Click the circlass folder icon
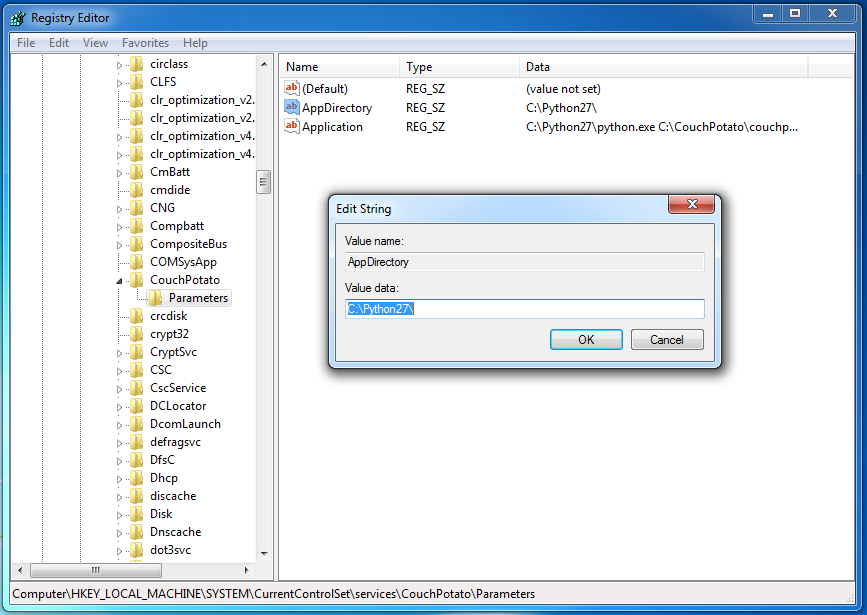This screenshot has height=615, width=867. pyautogui.click(x=137, y=64)
